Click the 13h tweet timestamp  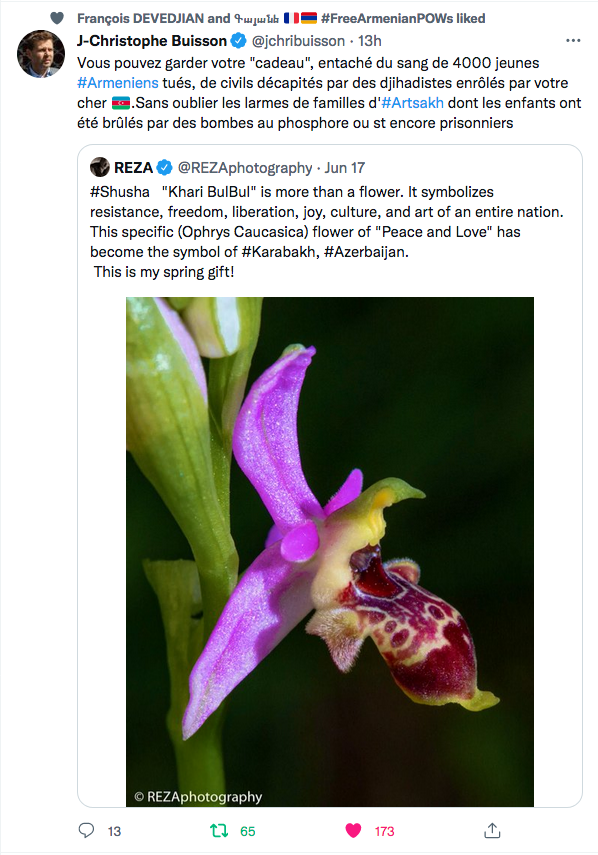coord(370,41)
